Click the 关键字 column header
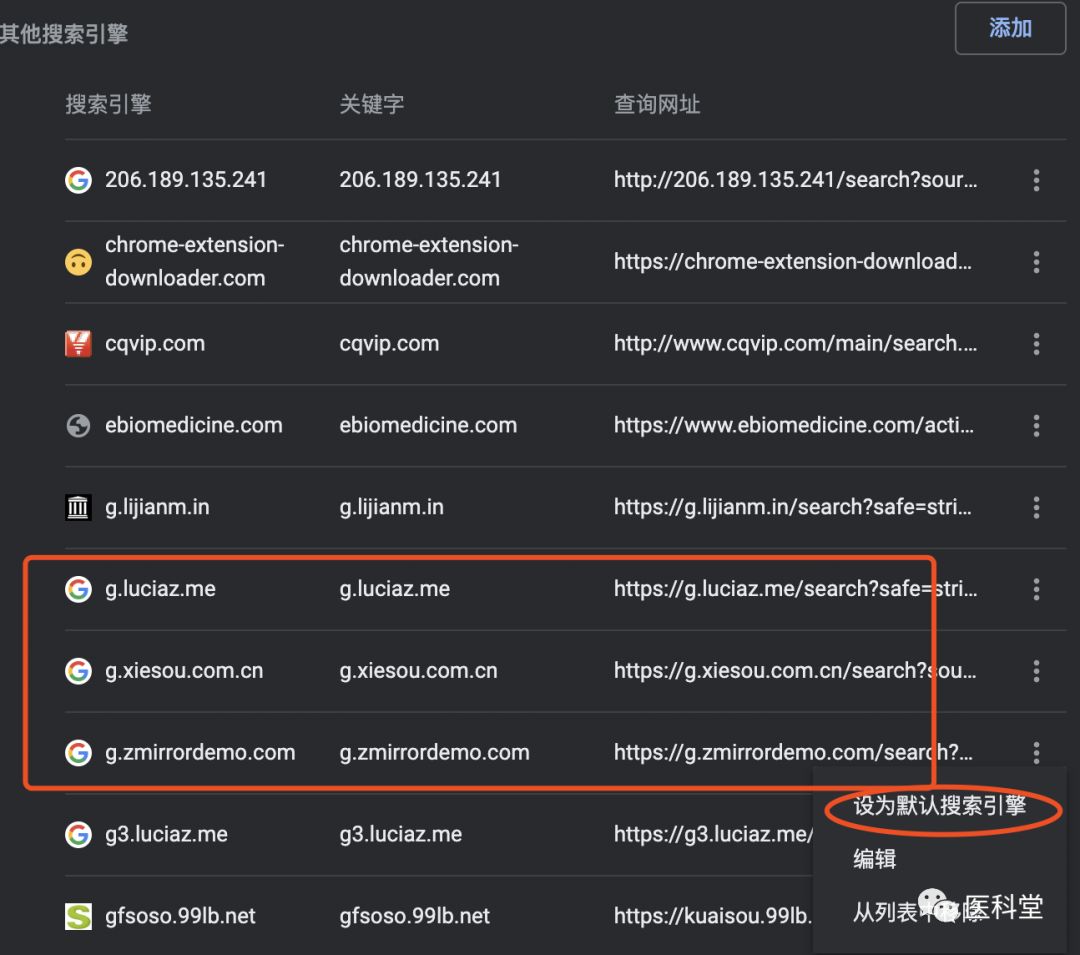This screenshot has width=1080, height=955. click(x=371, y=105)
